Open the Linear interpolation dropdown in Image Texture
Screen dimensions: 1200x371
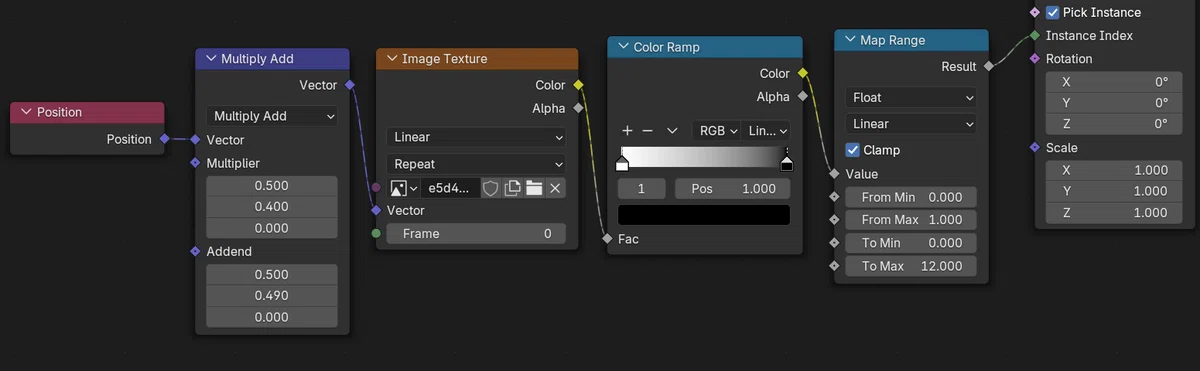point(476,137)
